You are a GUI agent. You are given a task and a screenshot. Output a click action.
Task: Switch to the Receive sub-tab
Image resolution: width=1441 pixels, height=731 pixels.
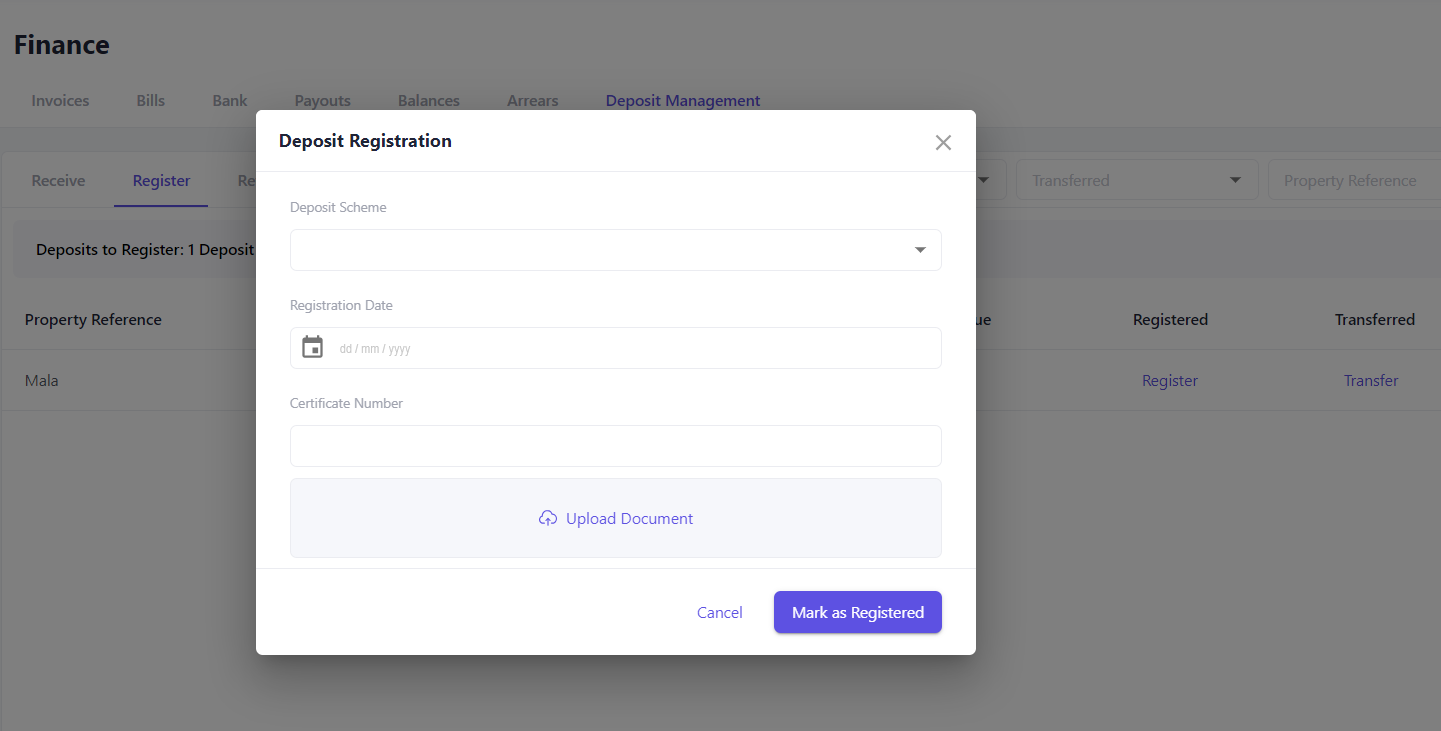click(57, 180)
